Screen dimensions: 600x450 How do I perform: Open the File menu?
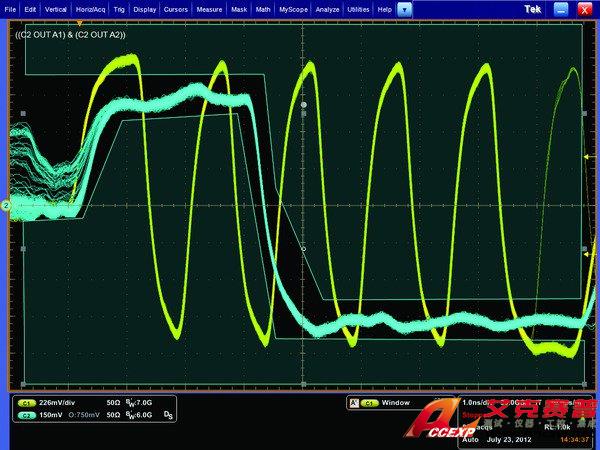point(10,8)
